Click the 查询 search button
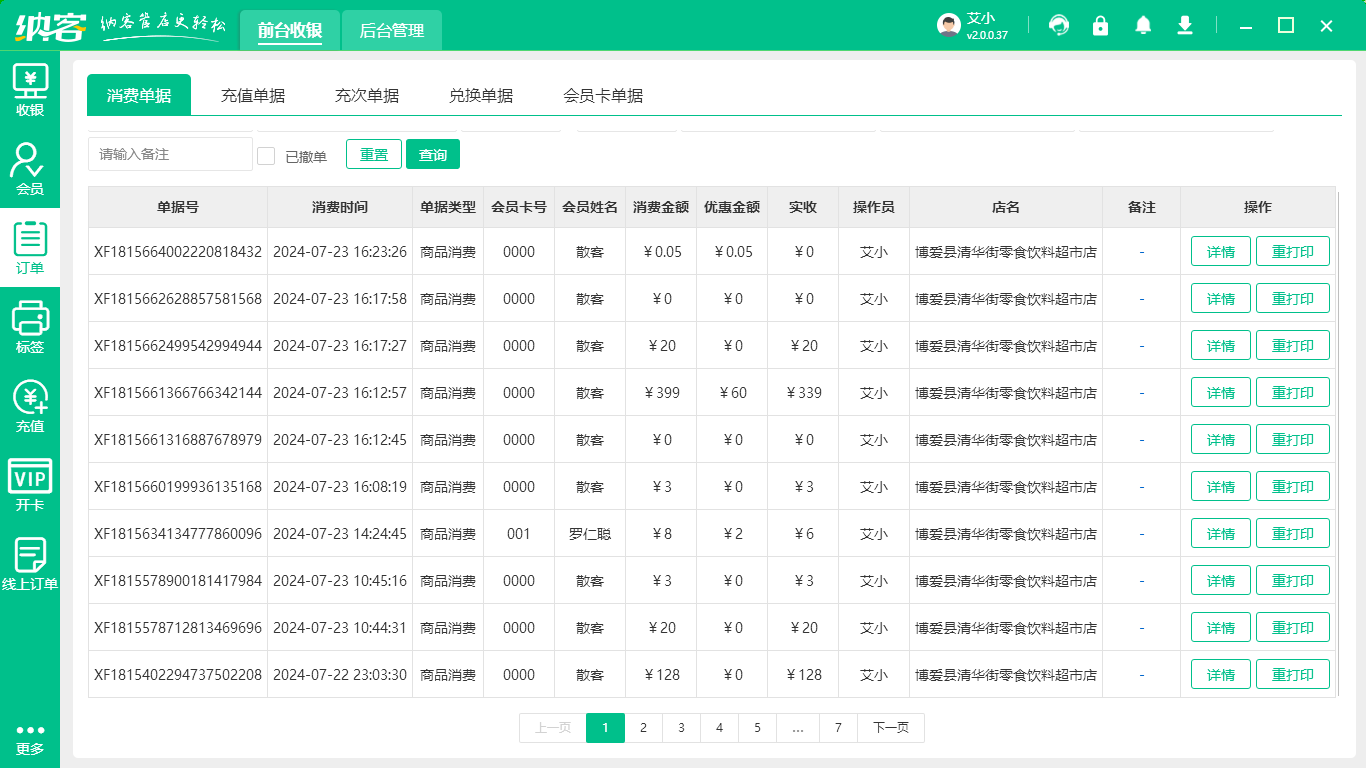1366x768 pixels. point(433,154)
